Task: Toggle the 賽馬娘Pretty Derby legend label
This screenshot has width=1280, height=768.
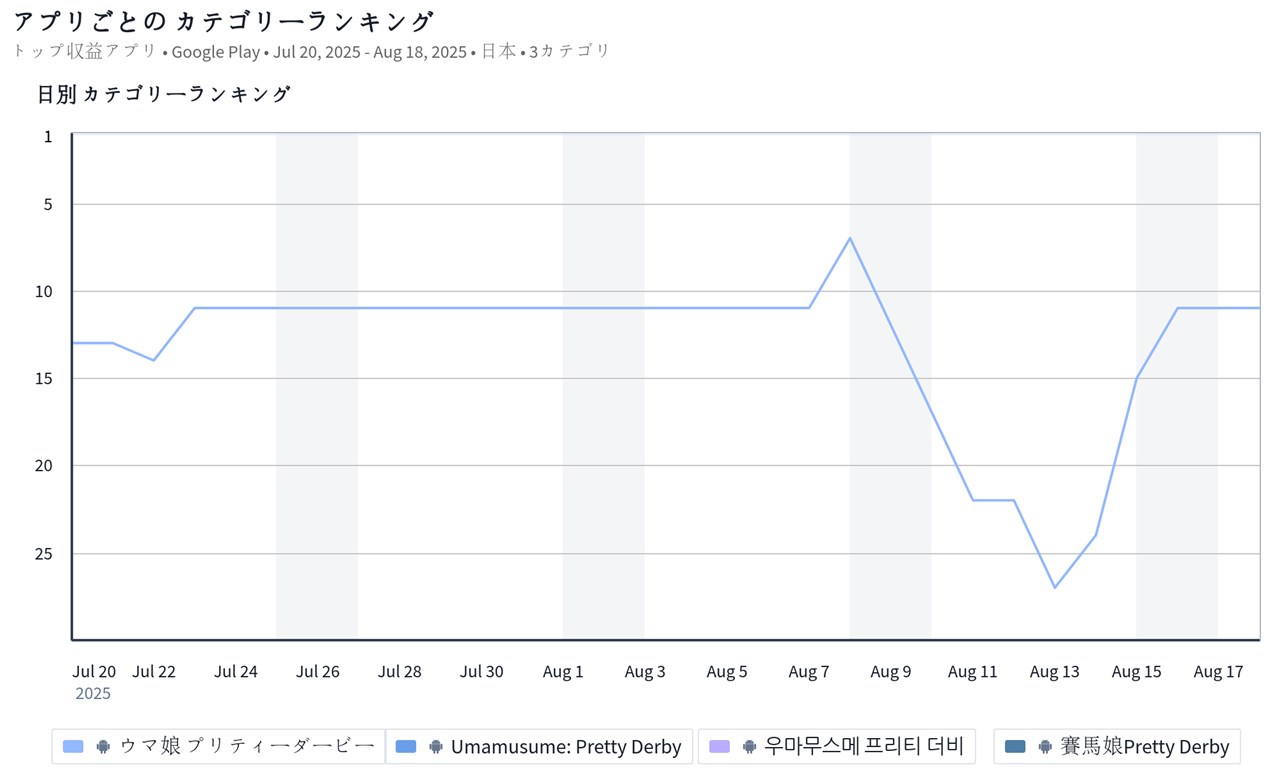Action: pos(1145,746)
